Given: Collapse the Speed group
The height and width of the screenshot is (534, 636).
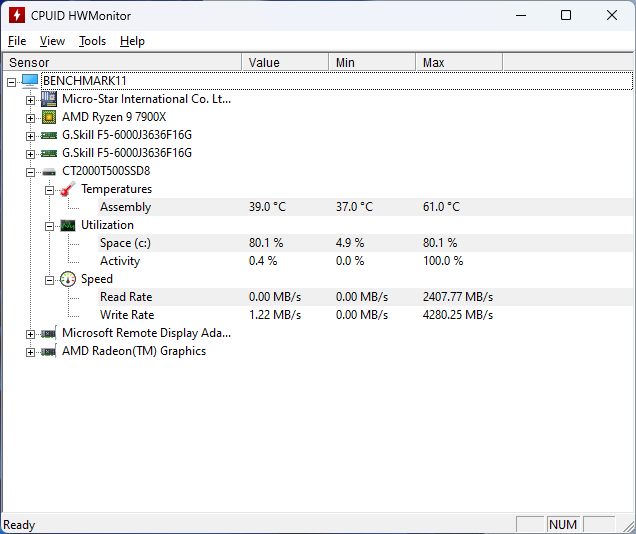Looking at the screenshot, I should coord(49,280).
